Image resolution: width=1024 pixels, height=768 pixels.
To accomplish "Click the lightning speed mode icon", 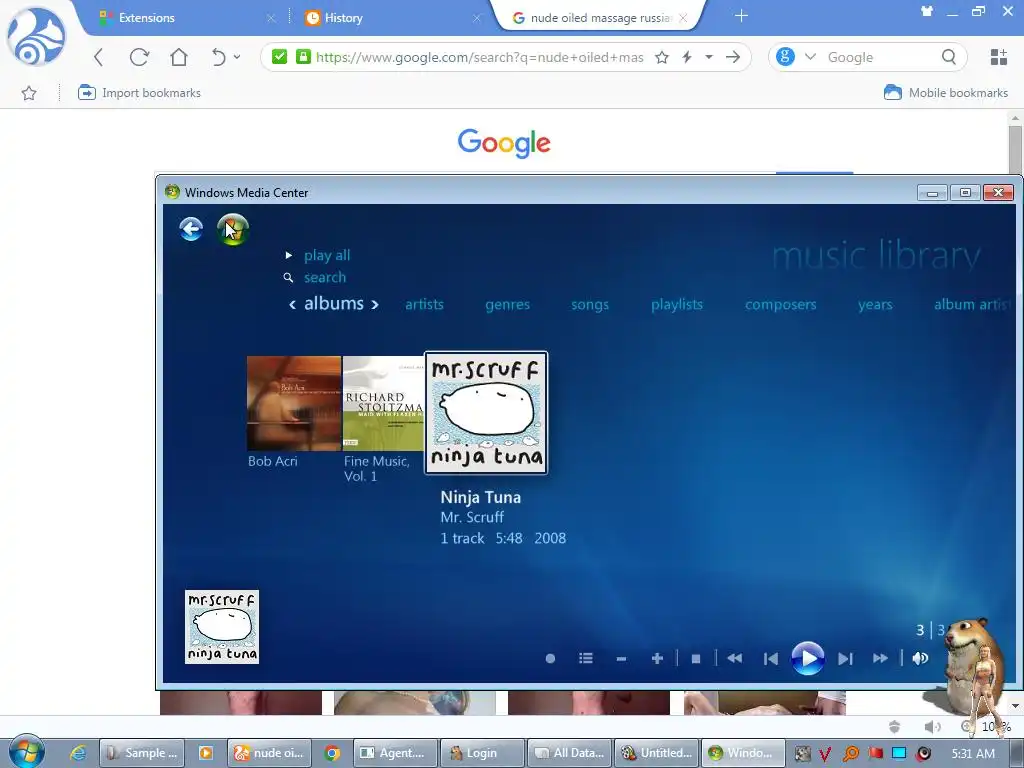I will [687, 57].
